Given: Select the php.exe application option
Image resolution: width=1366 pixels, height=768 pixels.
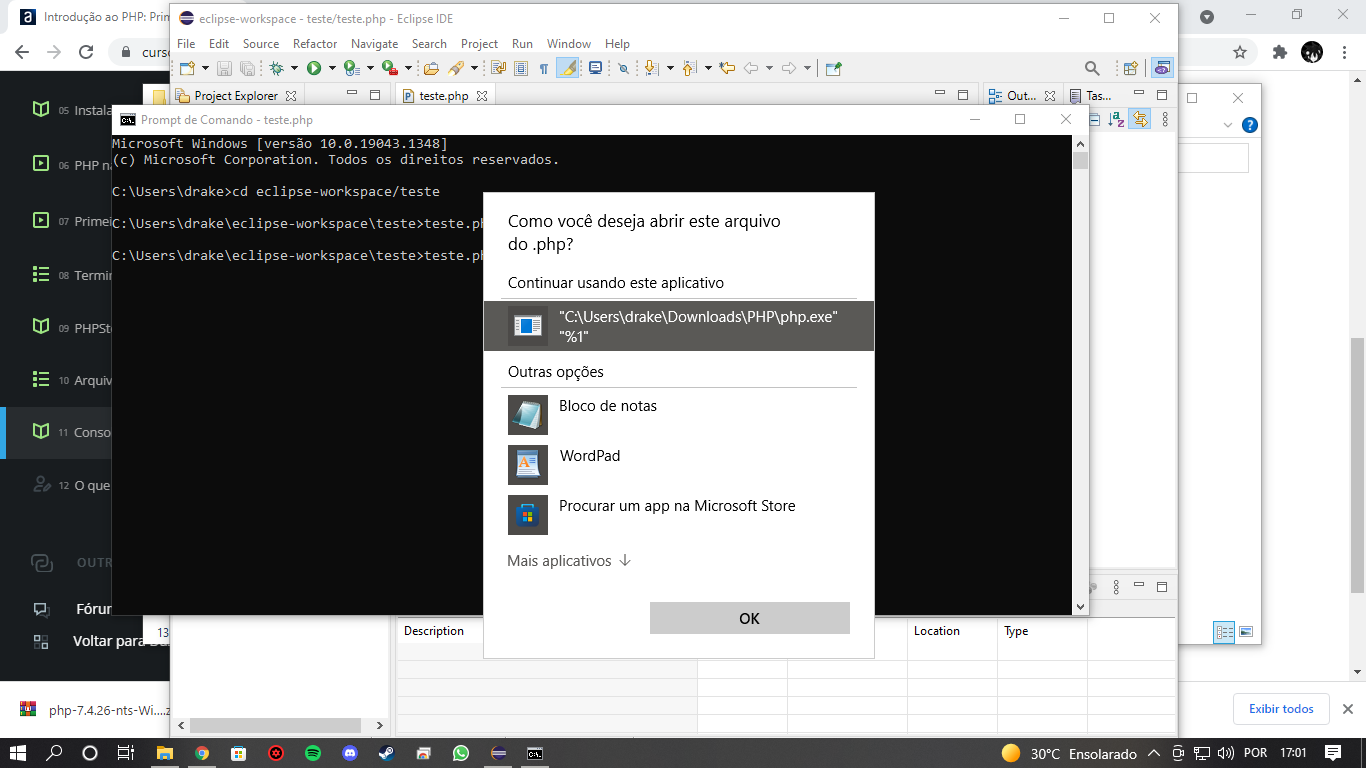Looking at the screenshot, I should coord(679,326).
